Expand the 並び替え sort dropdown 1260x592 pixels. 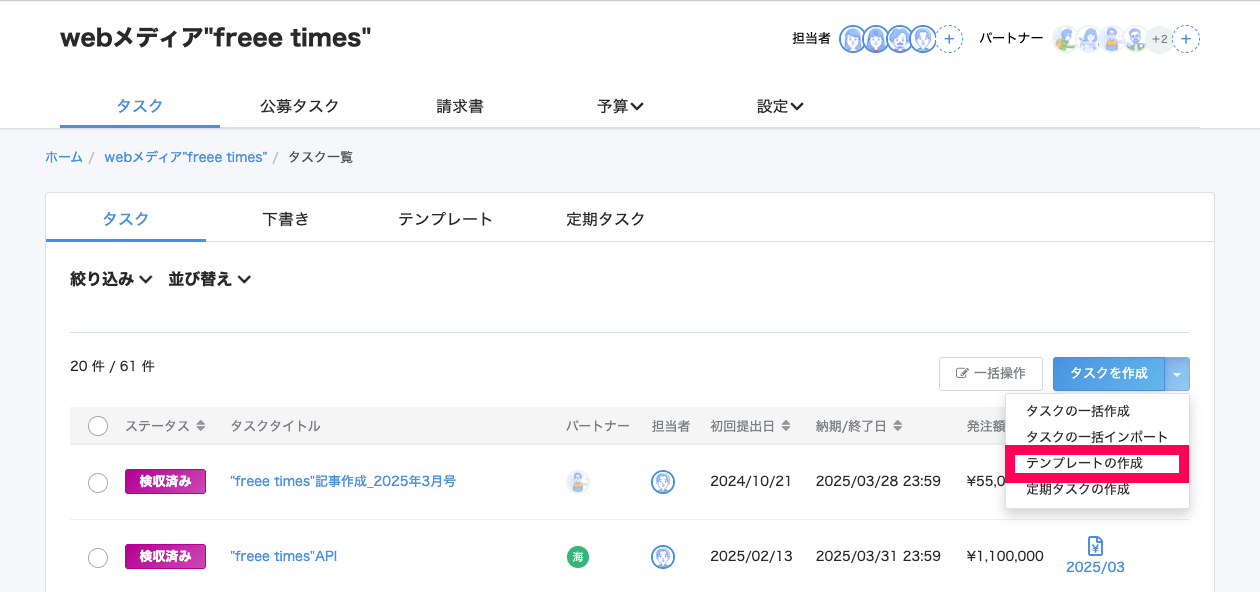point(209,279)
